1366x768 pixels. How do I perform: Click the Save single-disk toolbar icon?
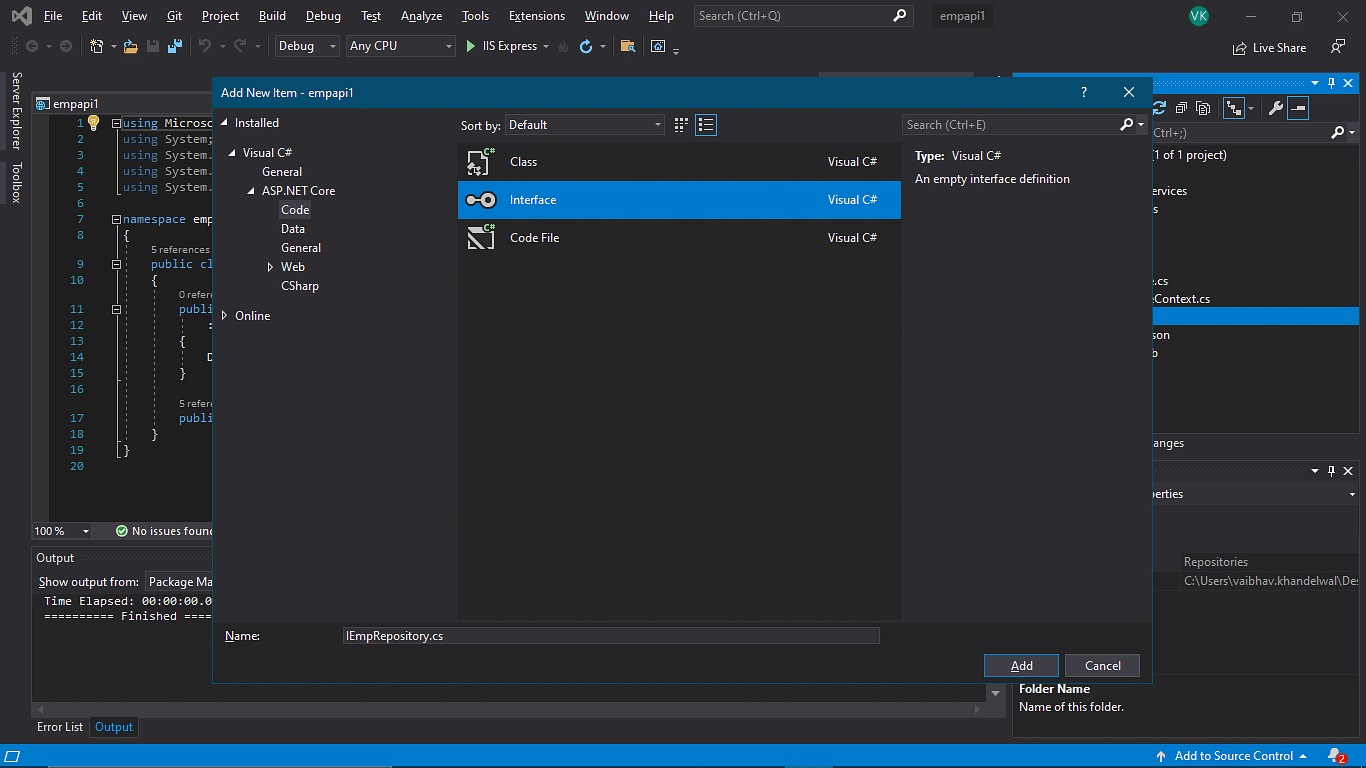[x=153, y=46]
